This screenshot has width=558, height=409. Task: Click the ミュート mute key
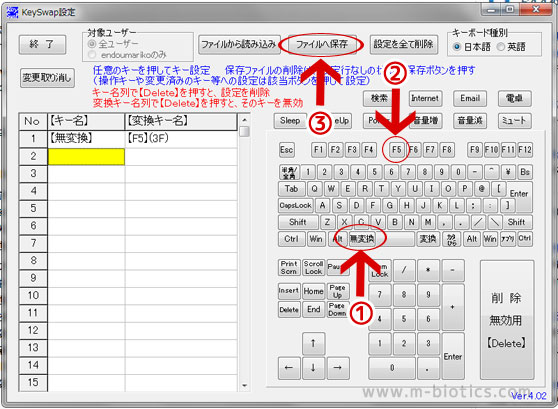[x=514, y=121]
